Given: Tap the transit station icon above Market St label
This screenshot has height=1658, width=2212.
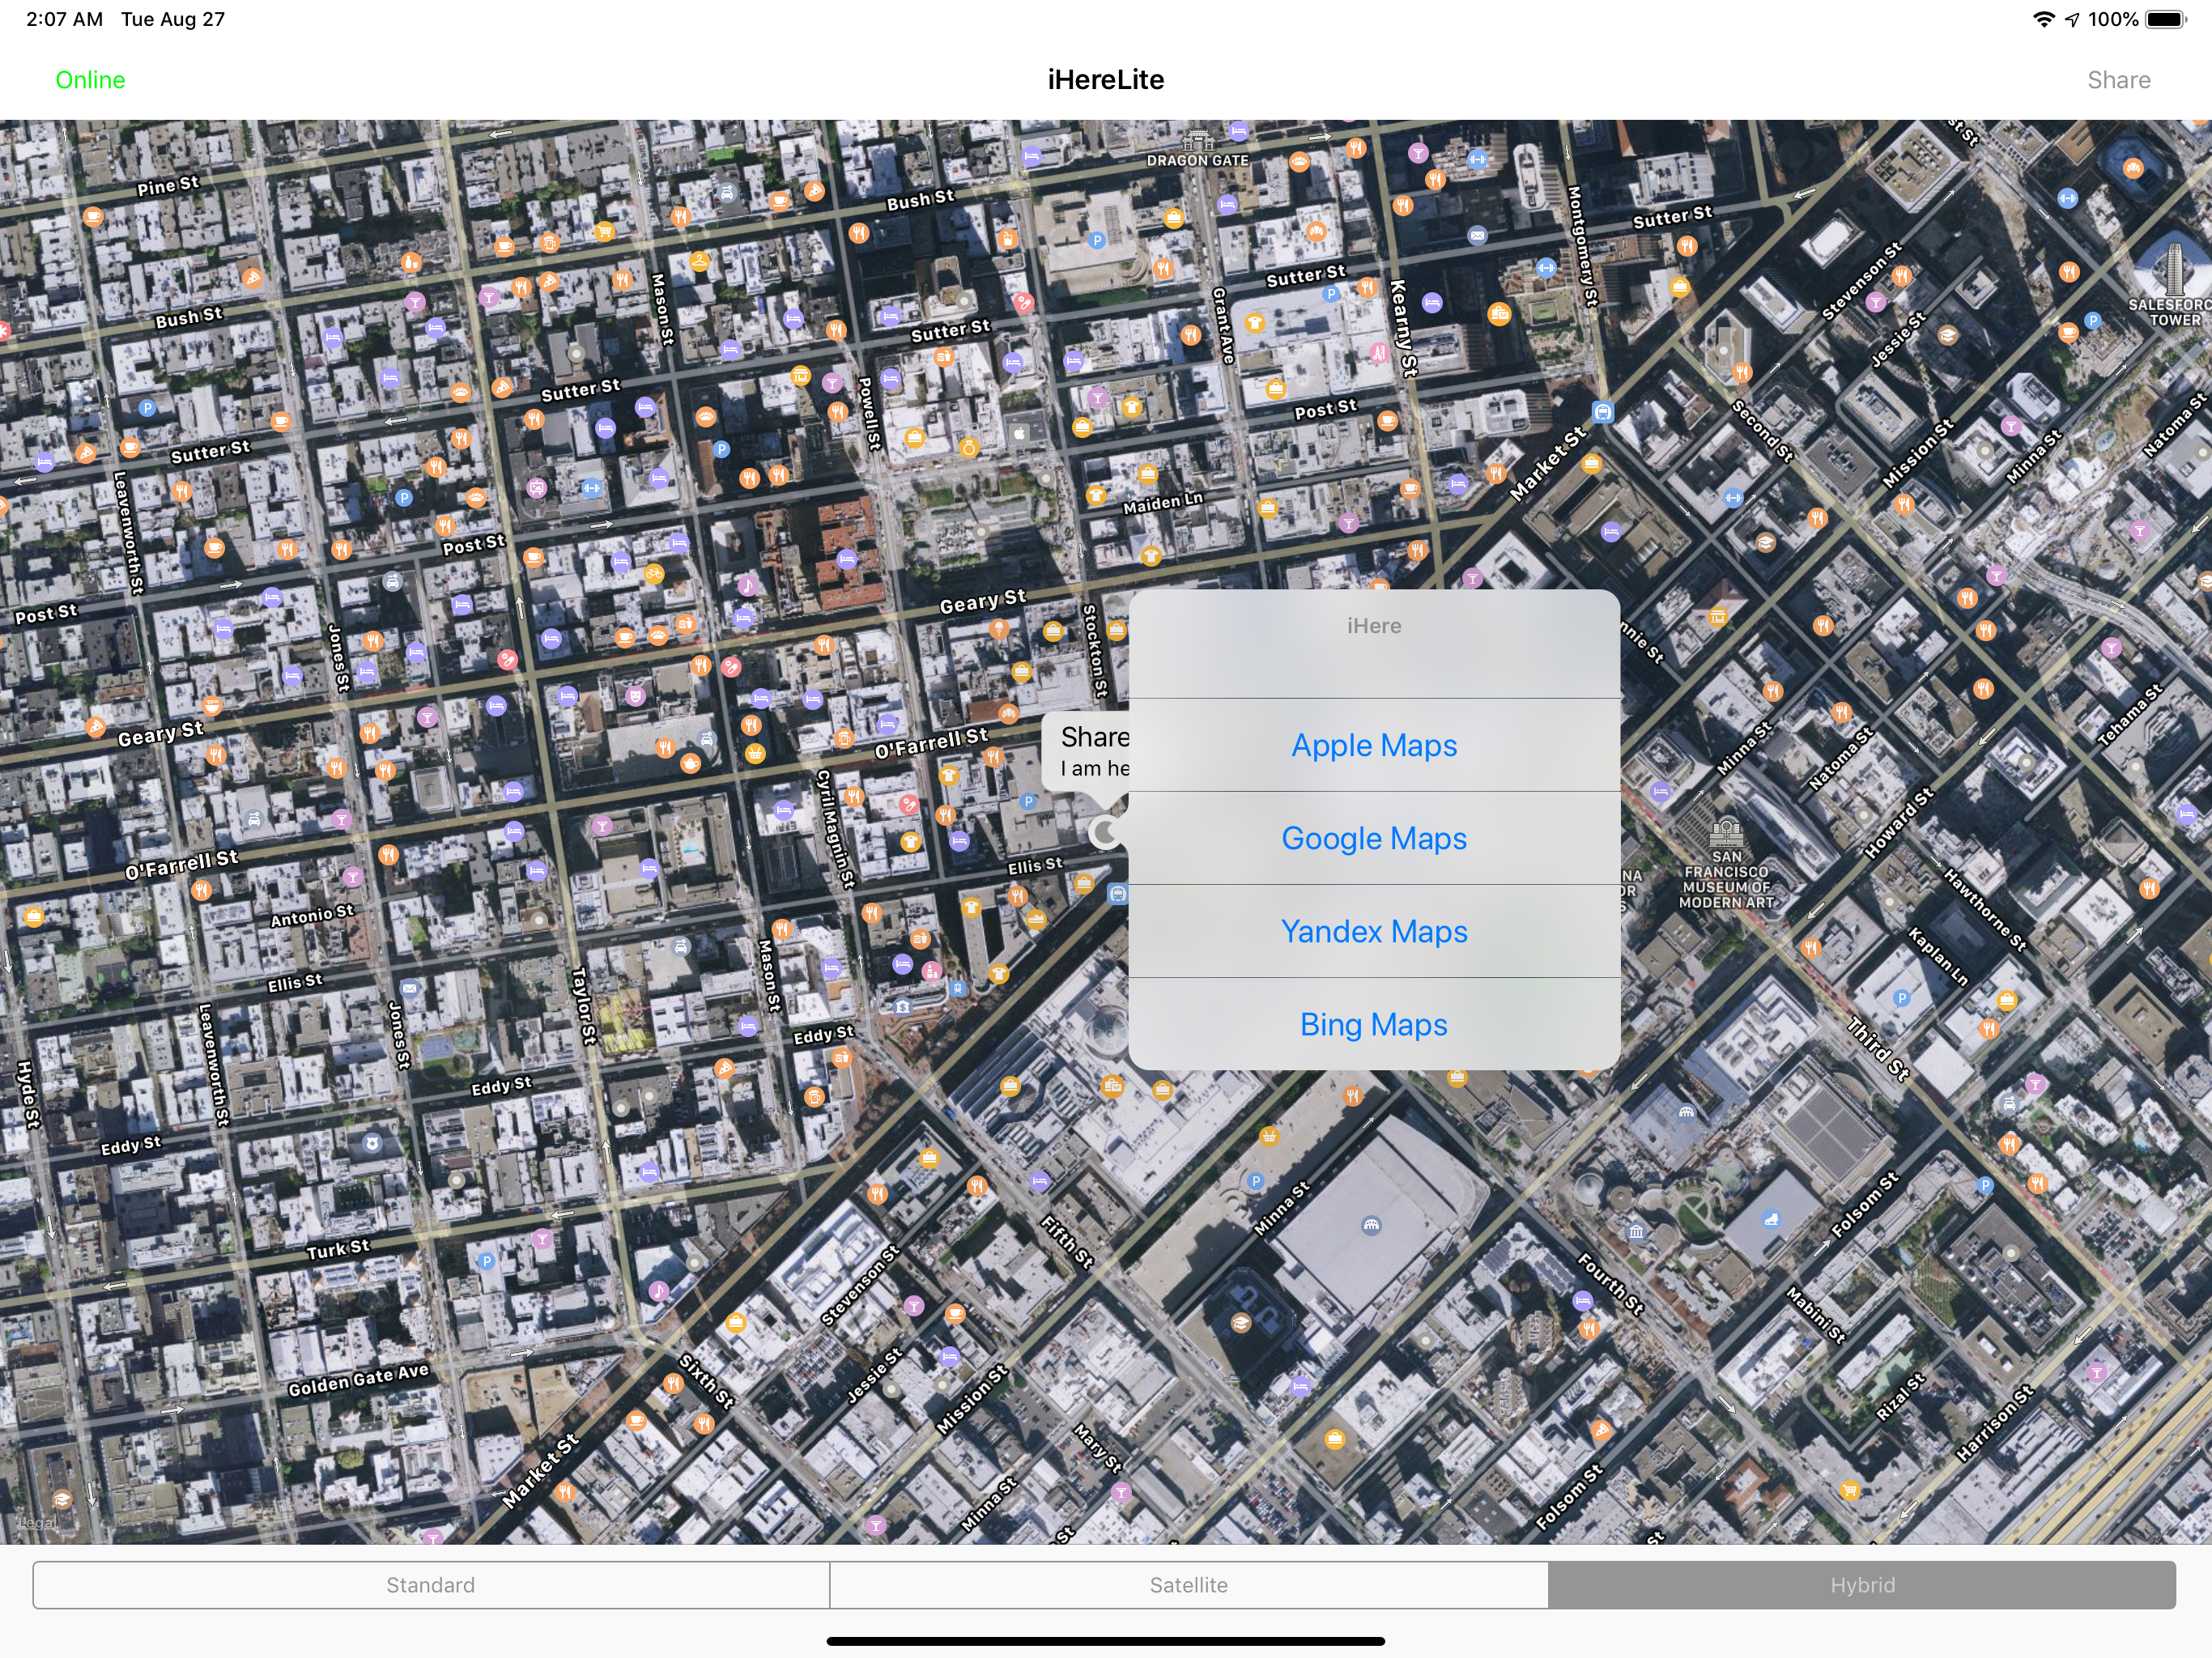Looking at the screenshot, I should point(1602,411).
